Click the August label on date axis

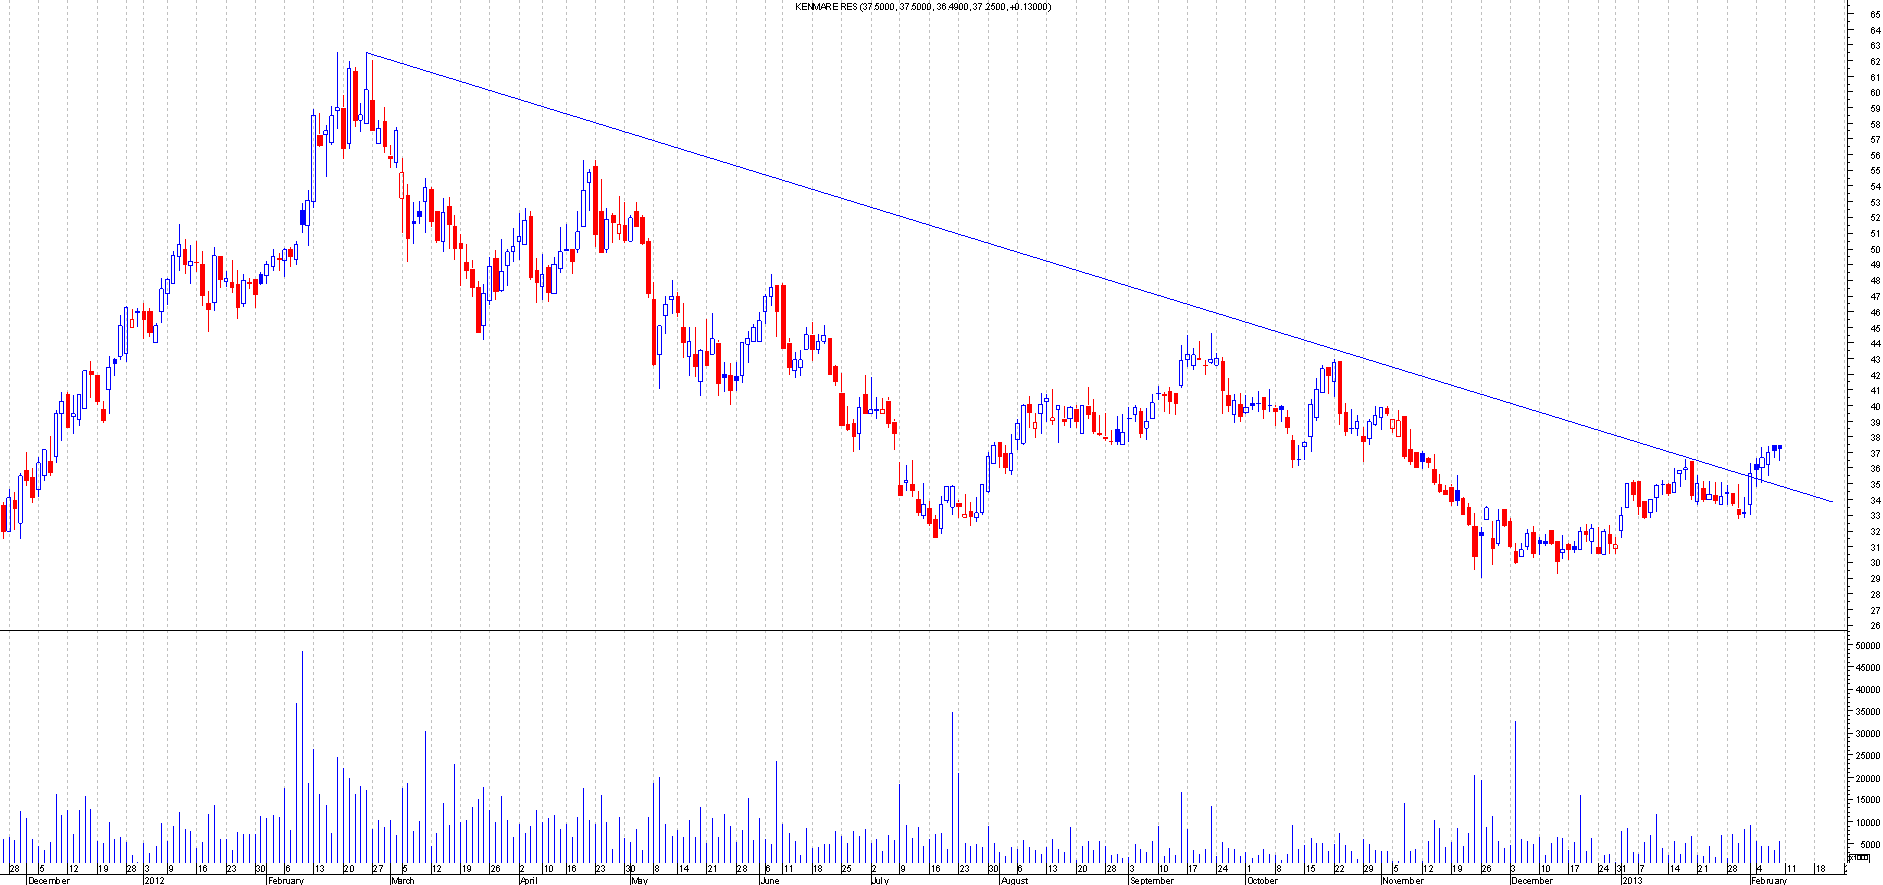click(1014, 880)
